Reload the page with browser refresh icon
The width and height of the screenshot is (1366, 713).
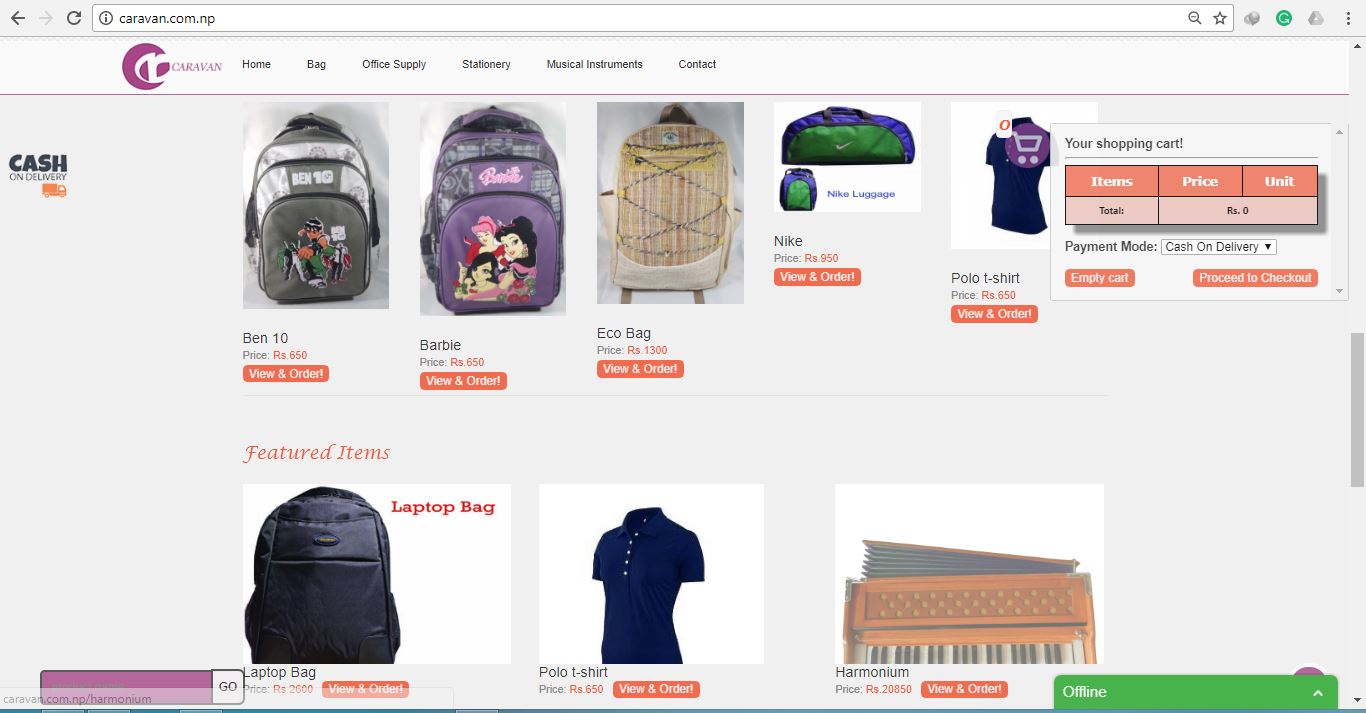74,18
